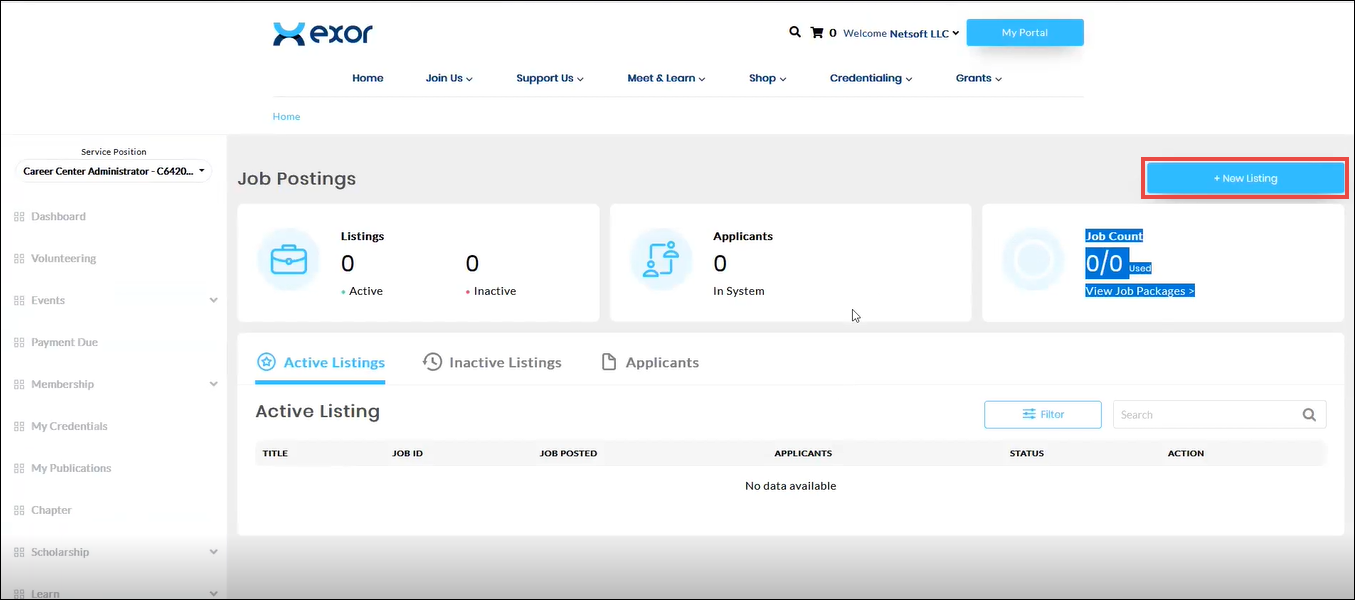Click the search magnifier icon in header
The image size is (1355, 600).
tap(795, 32)
